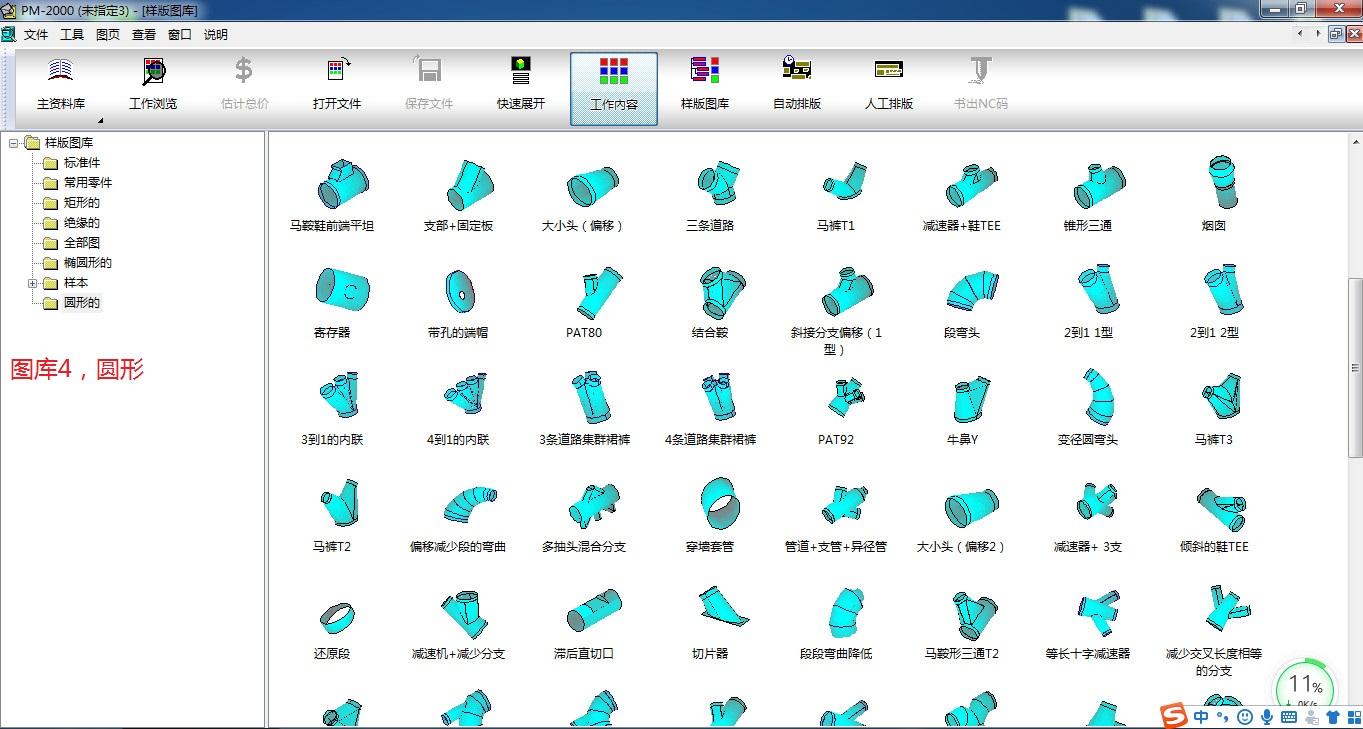Click the Sogou input method S icon
The width and height of the screenshot is (1363, 729).
pyautogui.click(x=1173, y=716)
